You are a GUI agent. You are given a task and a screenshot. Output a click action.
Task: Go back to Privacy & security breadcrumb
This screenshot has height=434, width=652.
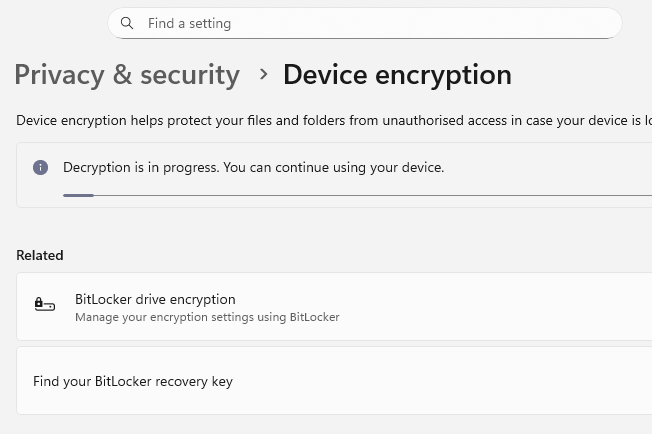(x=127, y=75)
